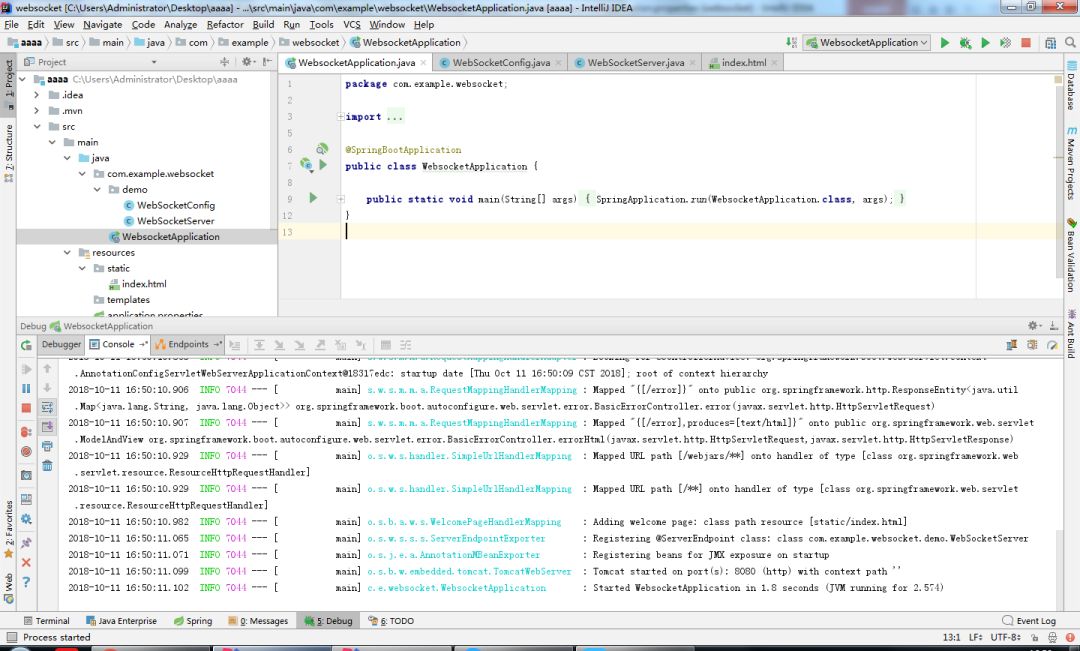Start Debug with the bug icon

965,43
